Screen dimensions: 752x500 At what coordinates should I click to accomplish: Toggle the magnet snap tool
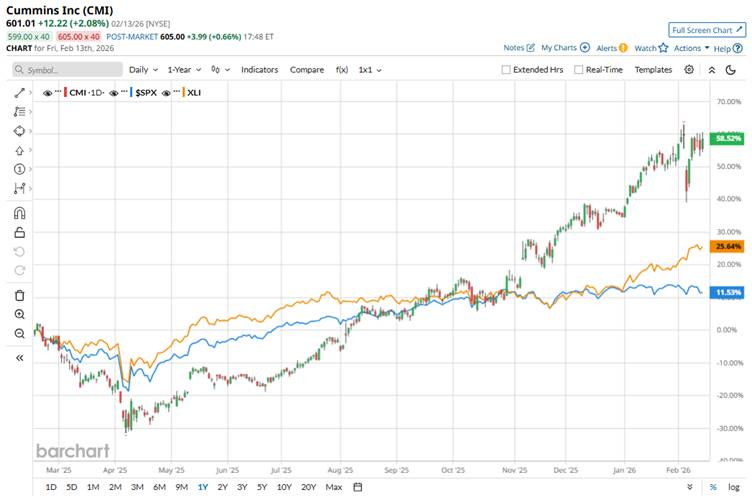click(x=19, y=213)
